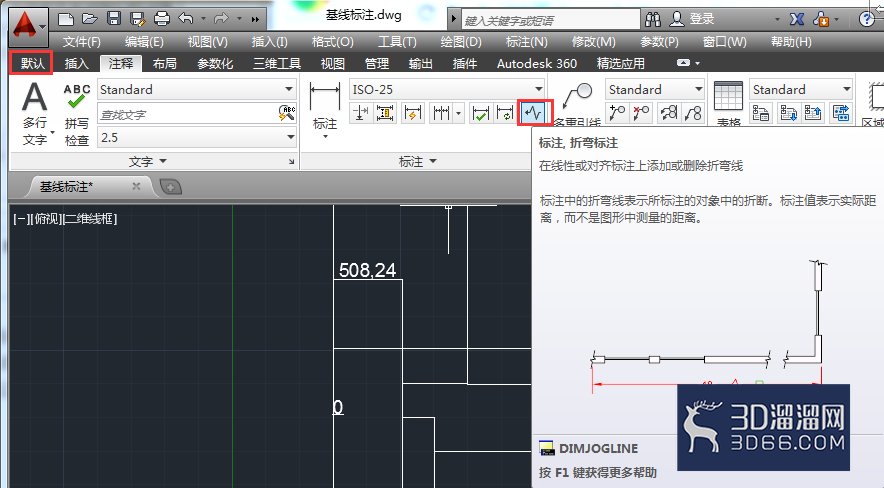Open the Autodesk 360 ribbon tab
This screenshot has width=884, height=488.
click(x=537, y=63)
